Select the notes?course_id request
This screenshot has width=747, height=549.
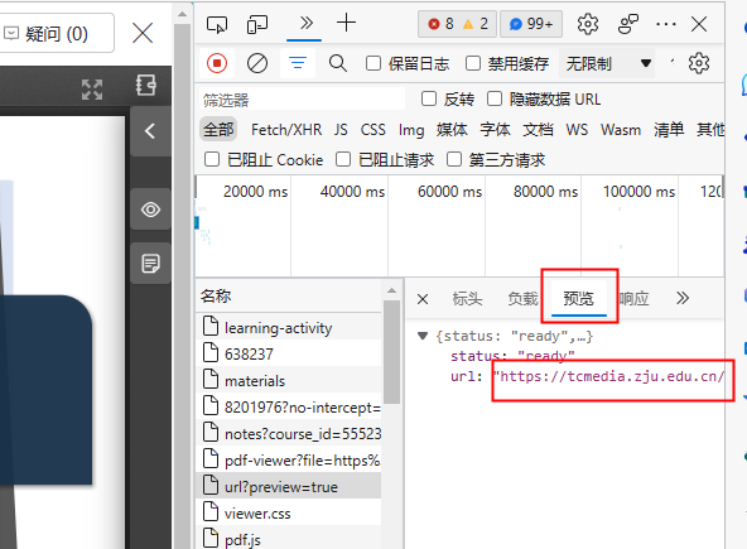(x=288, y=433)
